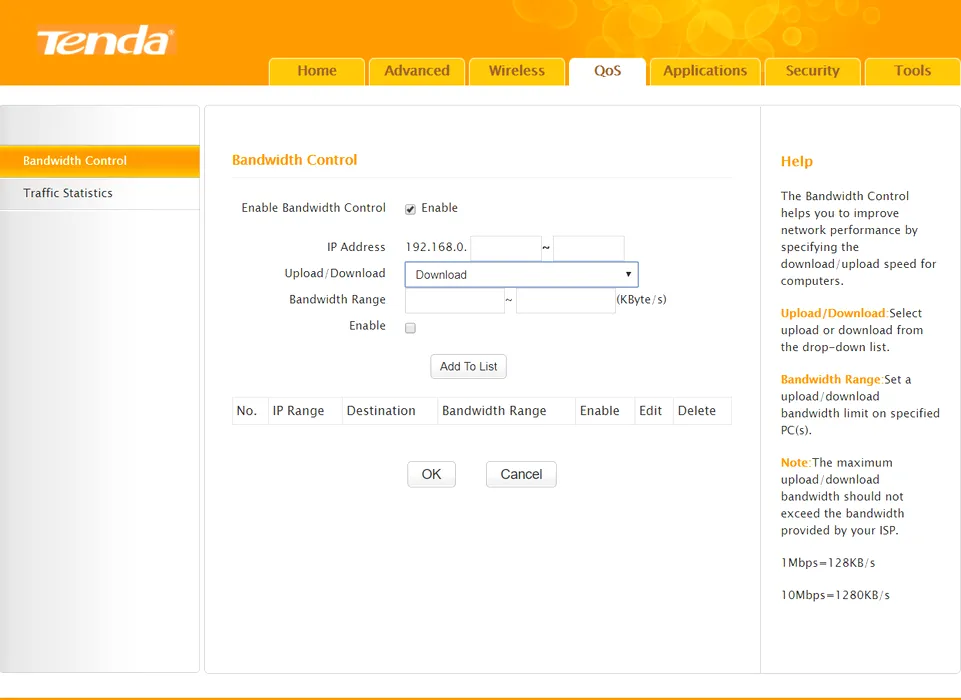The height and width of the screenshot is (700, 961).
Task: Click the Bandwidth Control page heading
Action: [294, 160]
